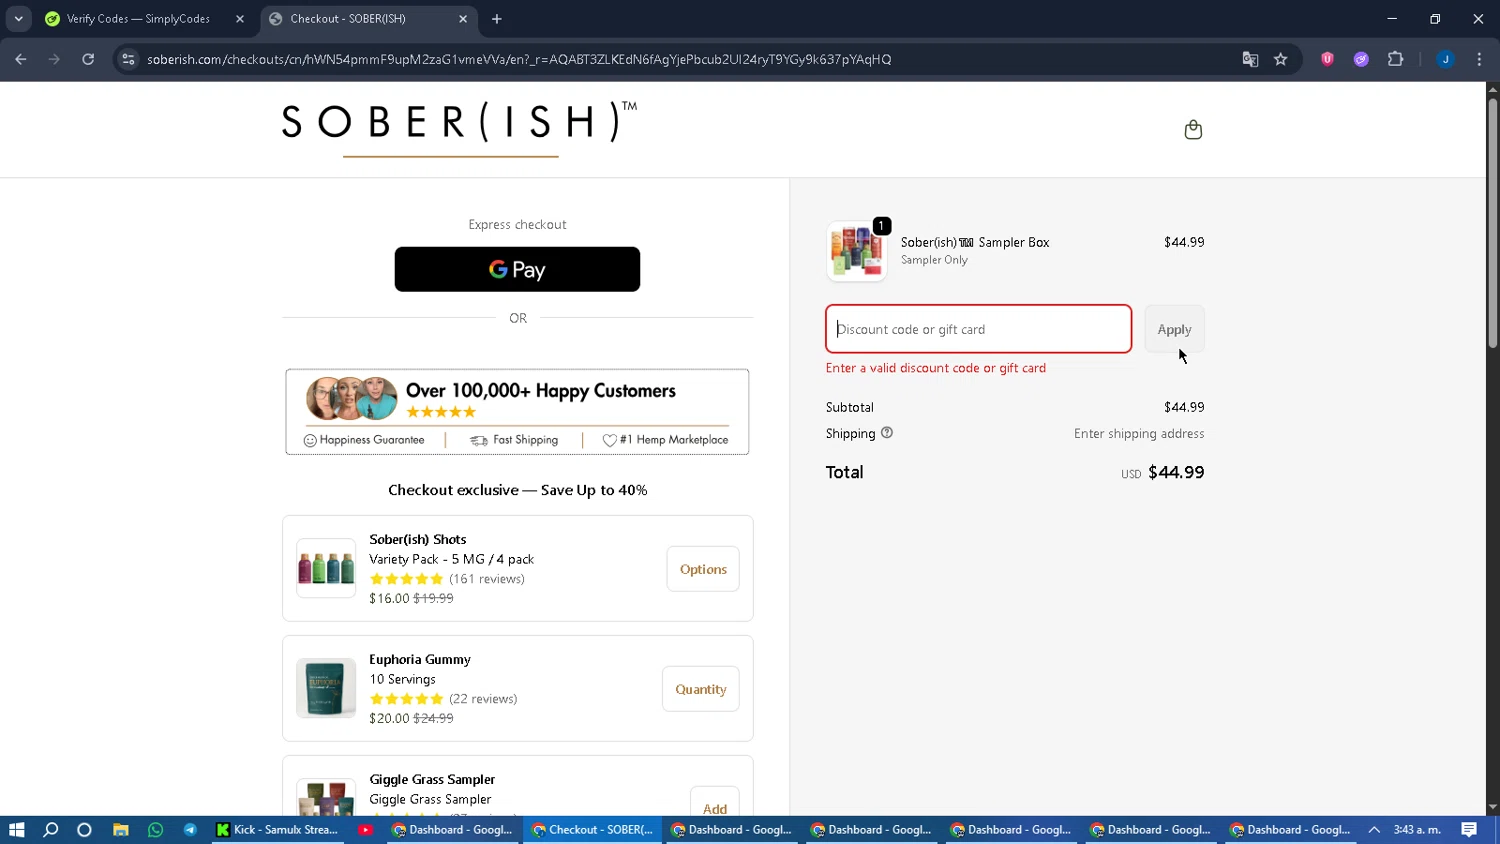Open the purple circular extension icon
Viewport: 1500px width, 844px height.
[1361, 59]
